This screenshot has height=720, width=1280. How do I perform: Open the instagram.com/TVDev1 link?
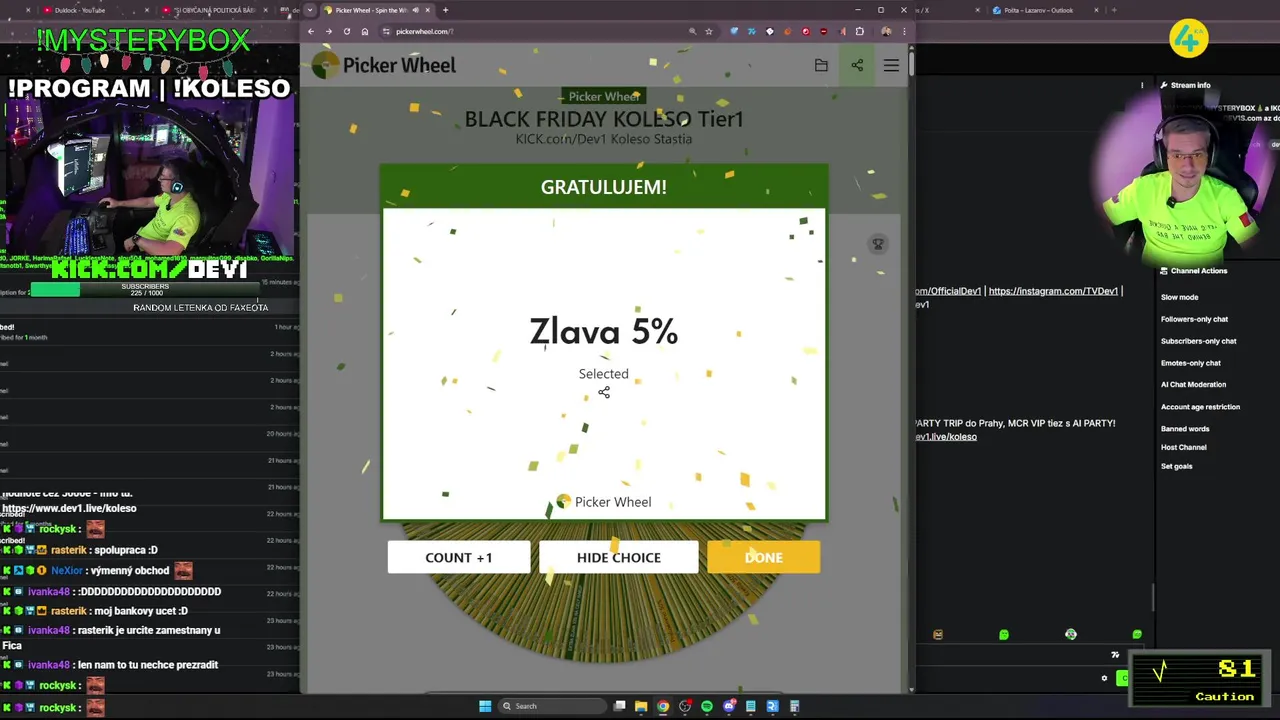coord(1053,291)
